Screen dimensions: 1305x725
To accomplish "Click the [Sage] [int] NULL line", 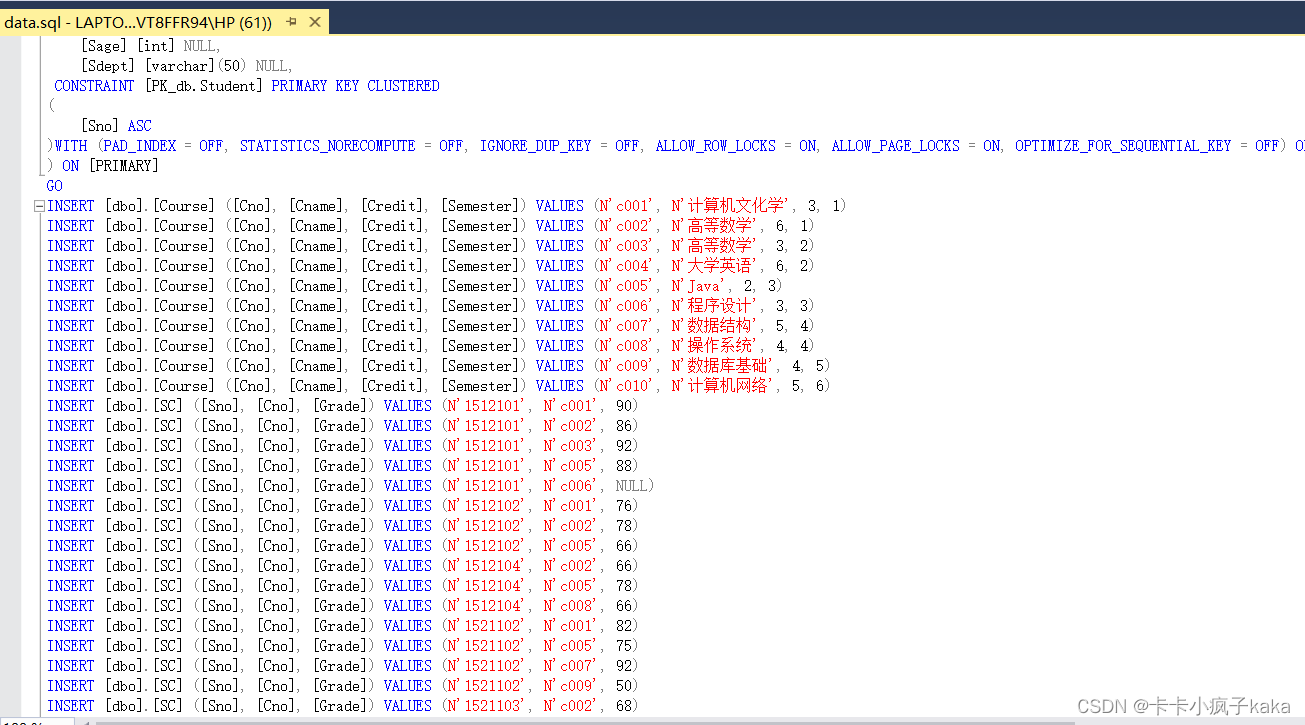I will pyautogui.click(x=150, y=46).
